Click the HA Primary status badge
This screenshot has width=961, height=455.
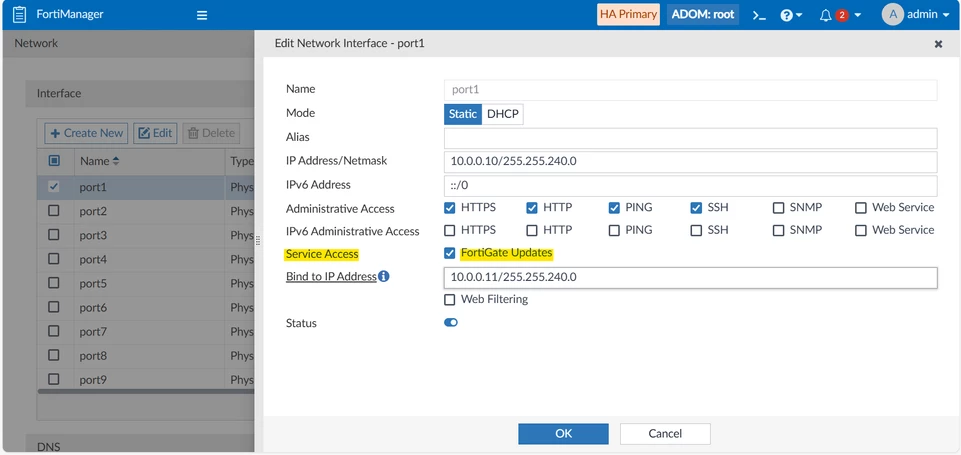[628, 15]
